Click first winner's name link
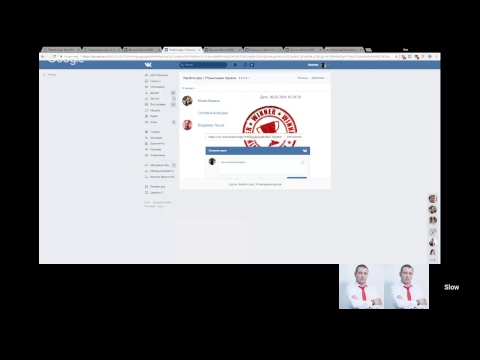480x360 pixels. pos(209,101)
